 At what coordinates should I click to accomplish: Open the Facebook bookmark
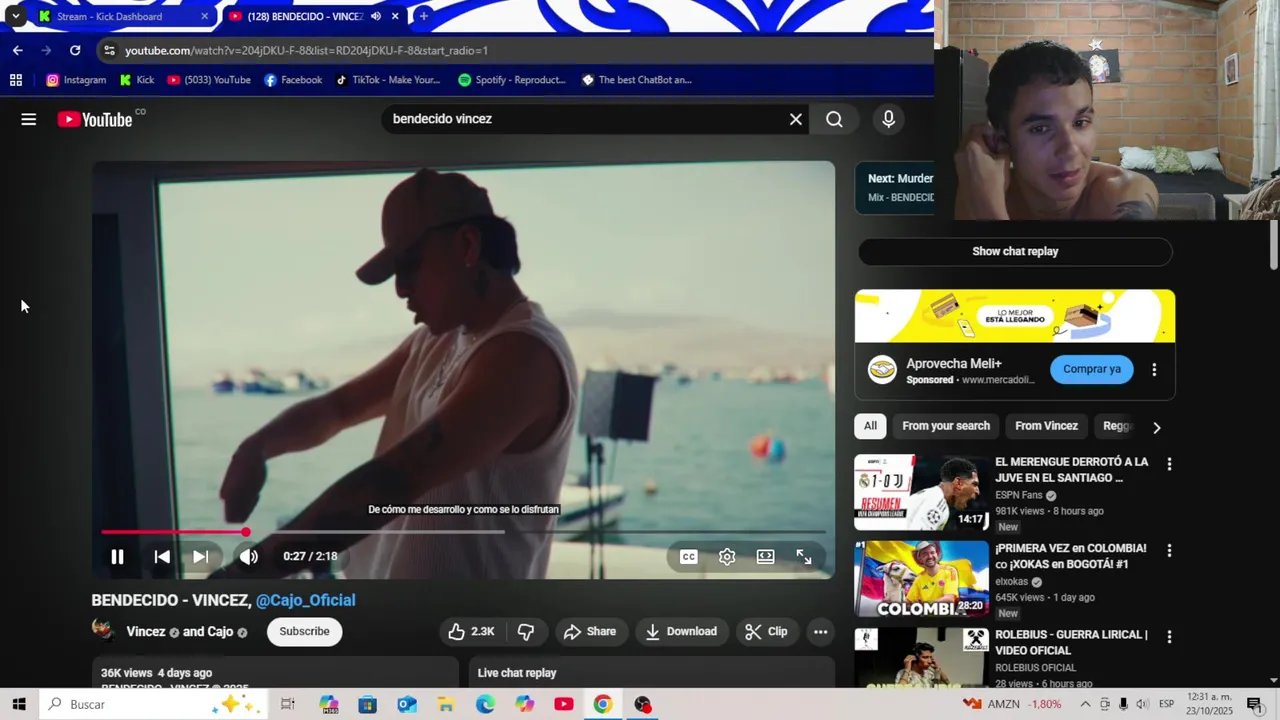293,80
